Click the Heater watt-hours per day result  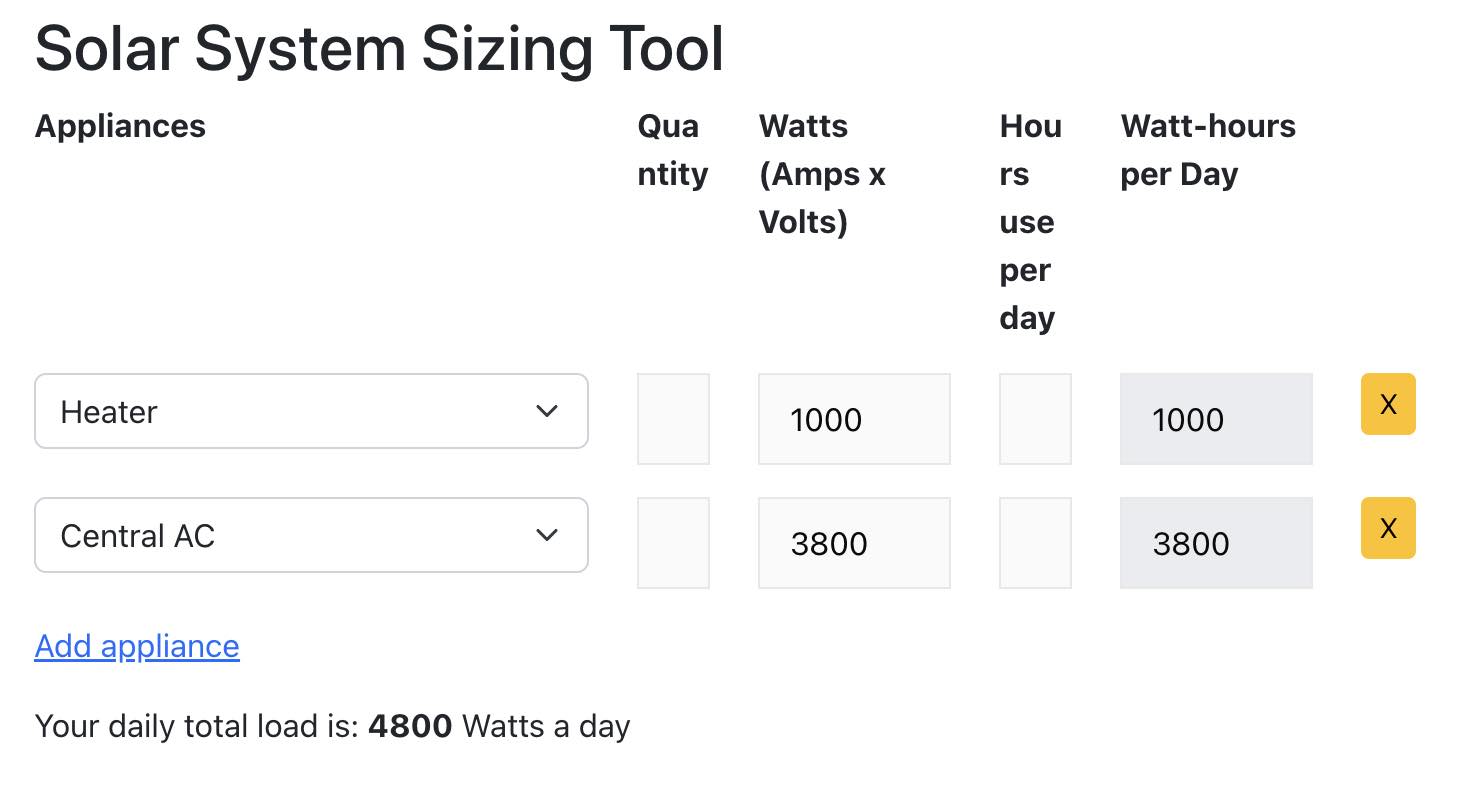coord(1215,419)
